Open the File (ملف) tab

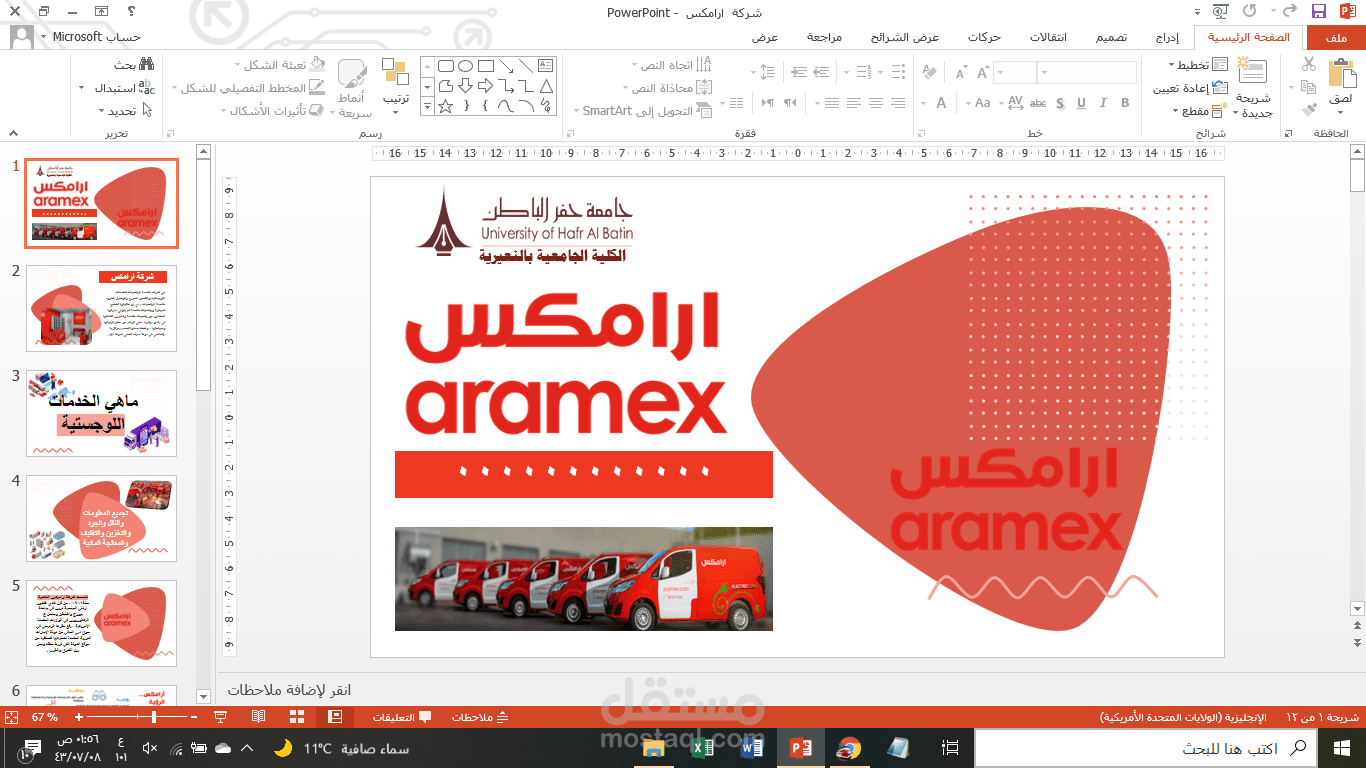point(1336,37)
